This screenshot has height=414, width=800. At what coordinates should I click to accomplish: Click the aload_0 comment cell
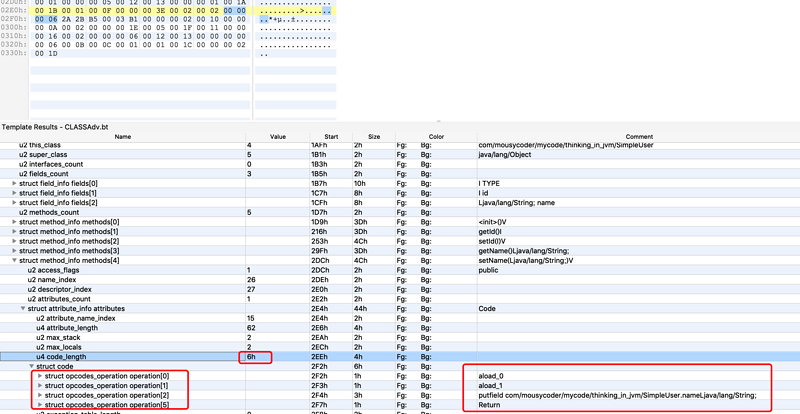click(490, 376)
